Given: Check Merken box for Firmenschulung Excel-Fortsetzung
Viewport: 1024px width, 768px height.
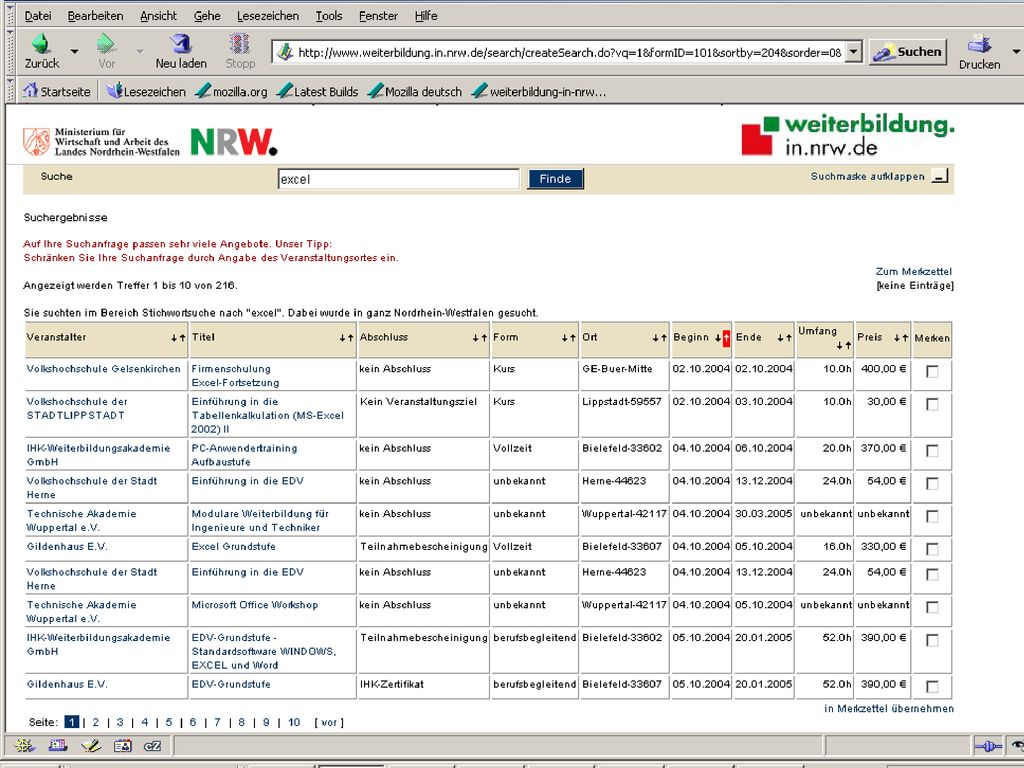Looking at the screenshot, I should [x=933, y=372].
